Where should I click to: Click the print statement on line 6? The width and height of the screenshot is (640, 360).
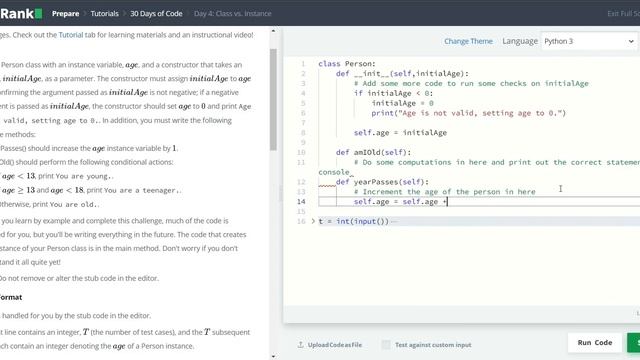469,113
